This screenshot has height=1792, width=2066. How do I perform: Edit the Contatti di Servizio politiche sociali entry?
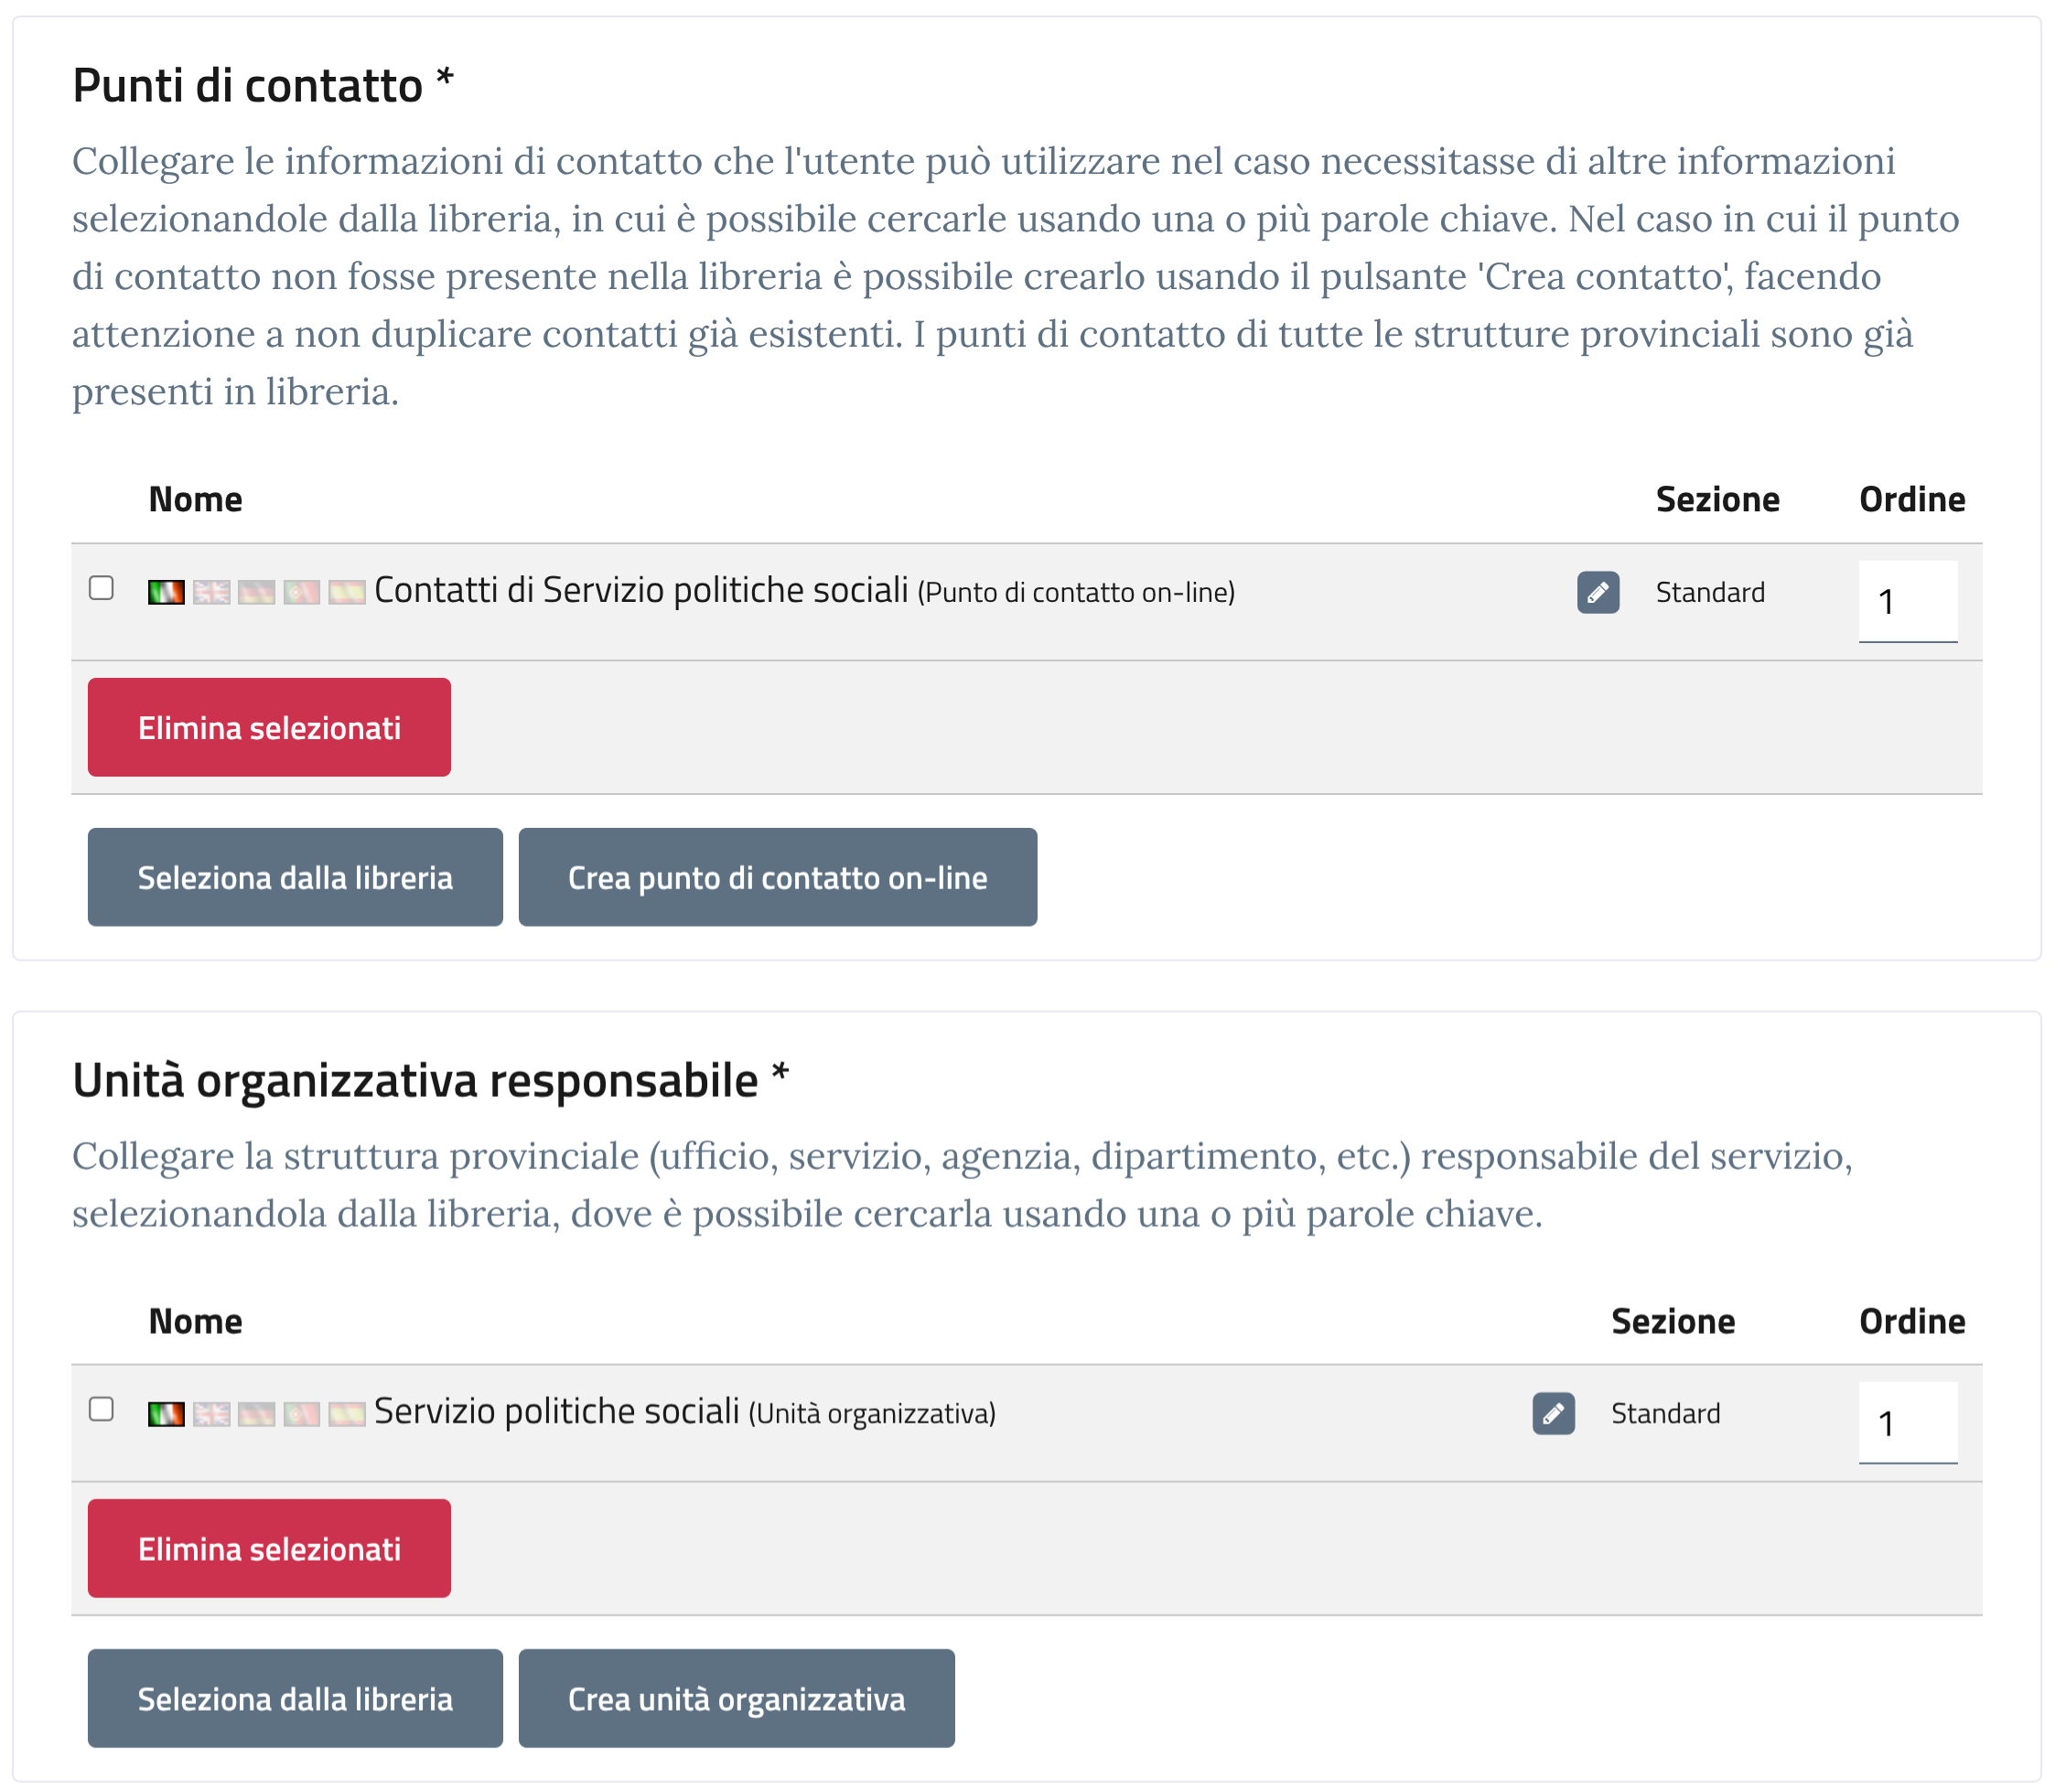tap(1597, 592)
